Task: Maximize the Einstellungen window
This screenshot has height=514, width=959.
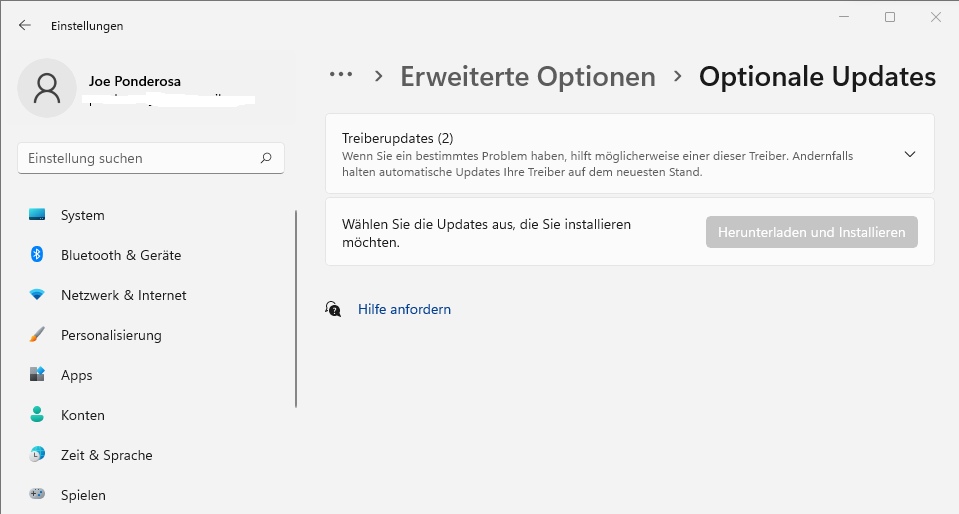Action: [890, 17]
